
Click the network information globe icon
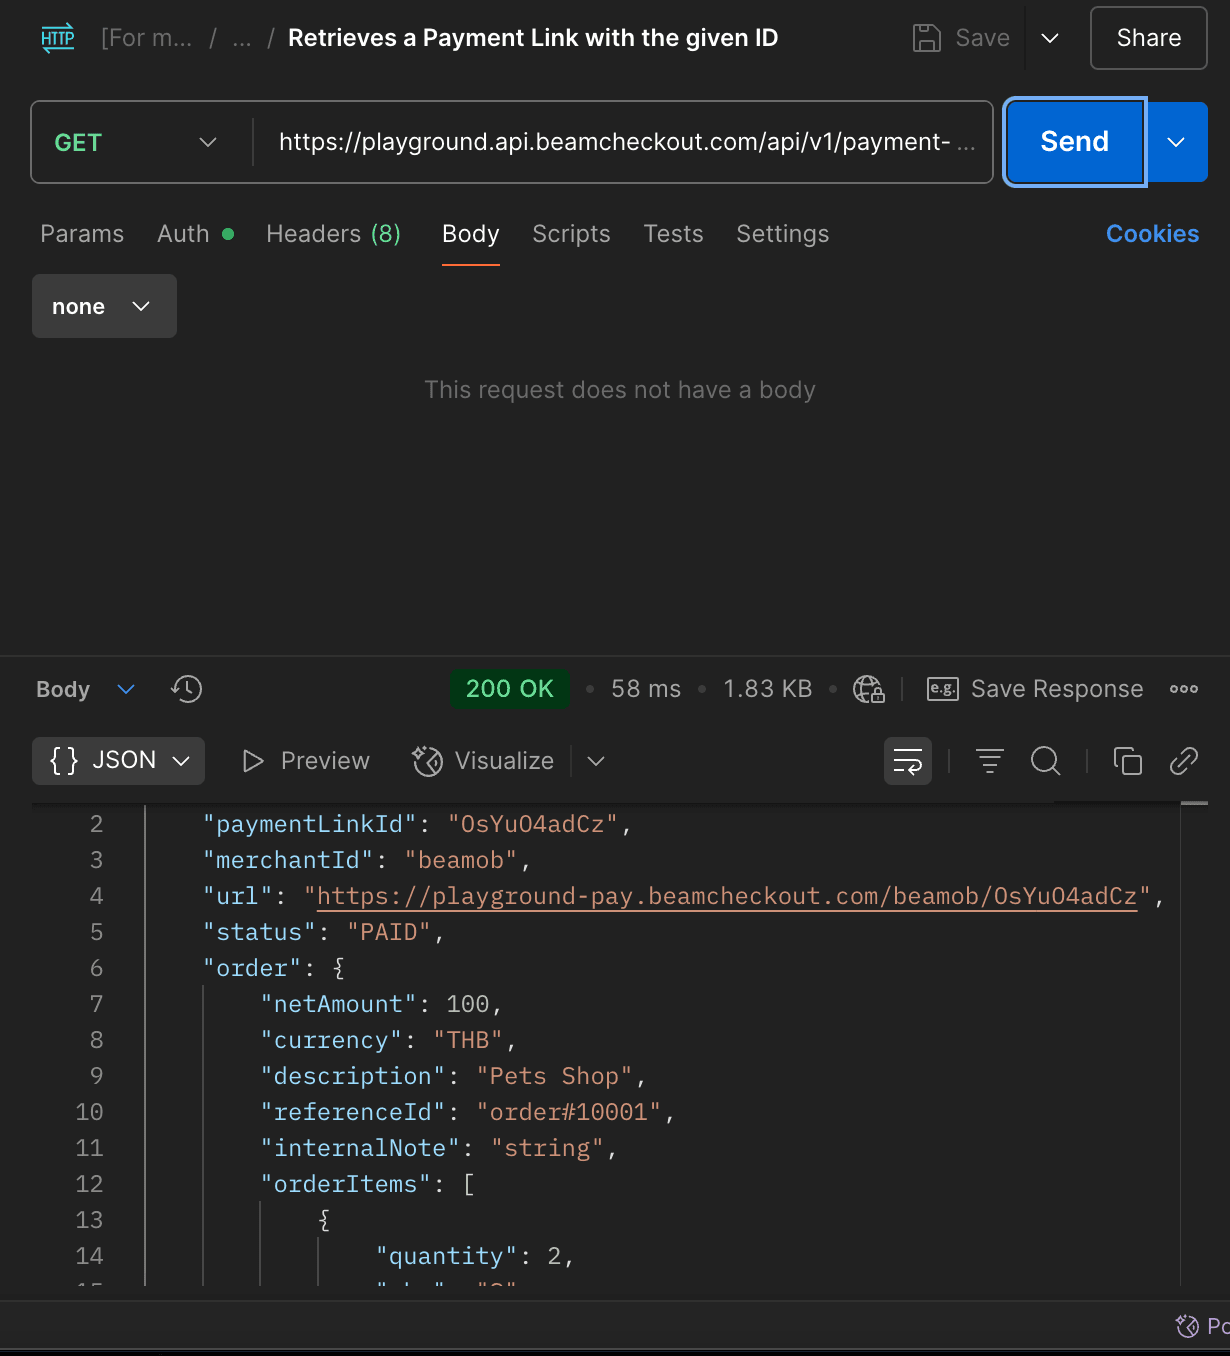[x=869, y=689]
